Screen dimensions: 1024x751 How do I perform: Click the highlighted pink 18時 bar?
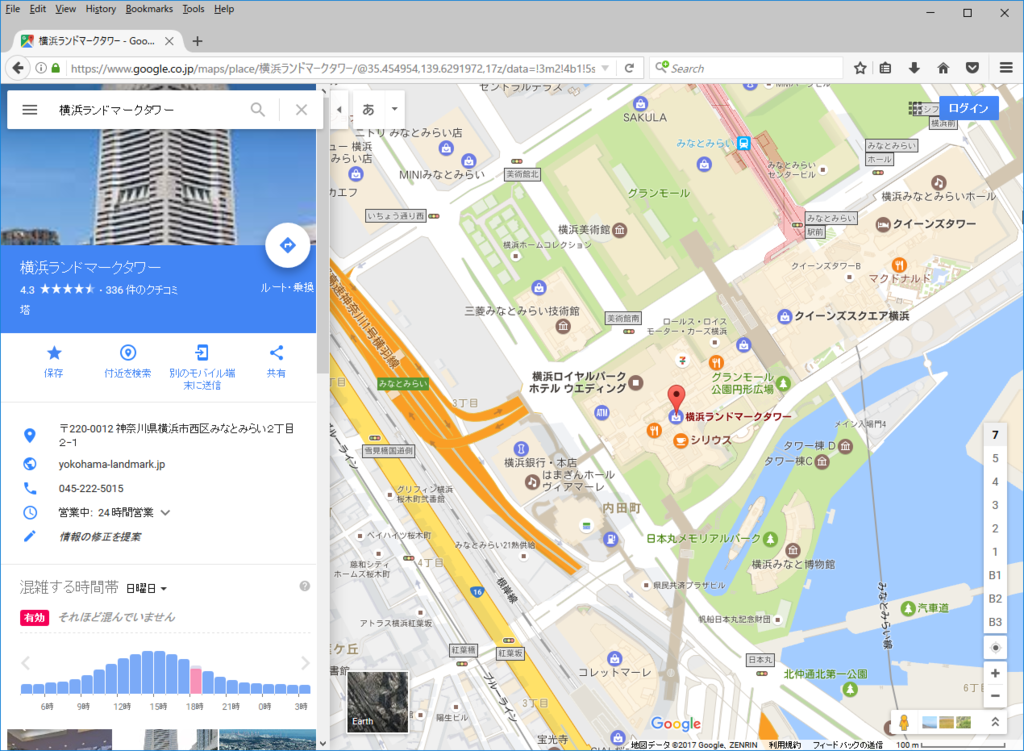pyautogui.click(x=195, y=680)
